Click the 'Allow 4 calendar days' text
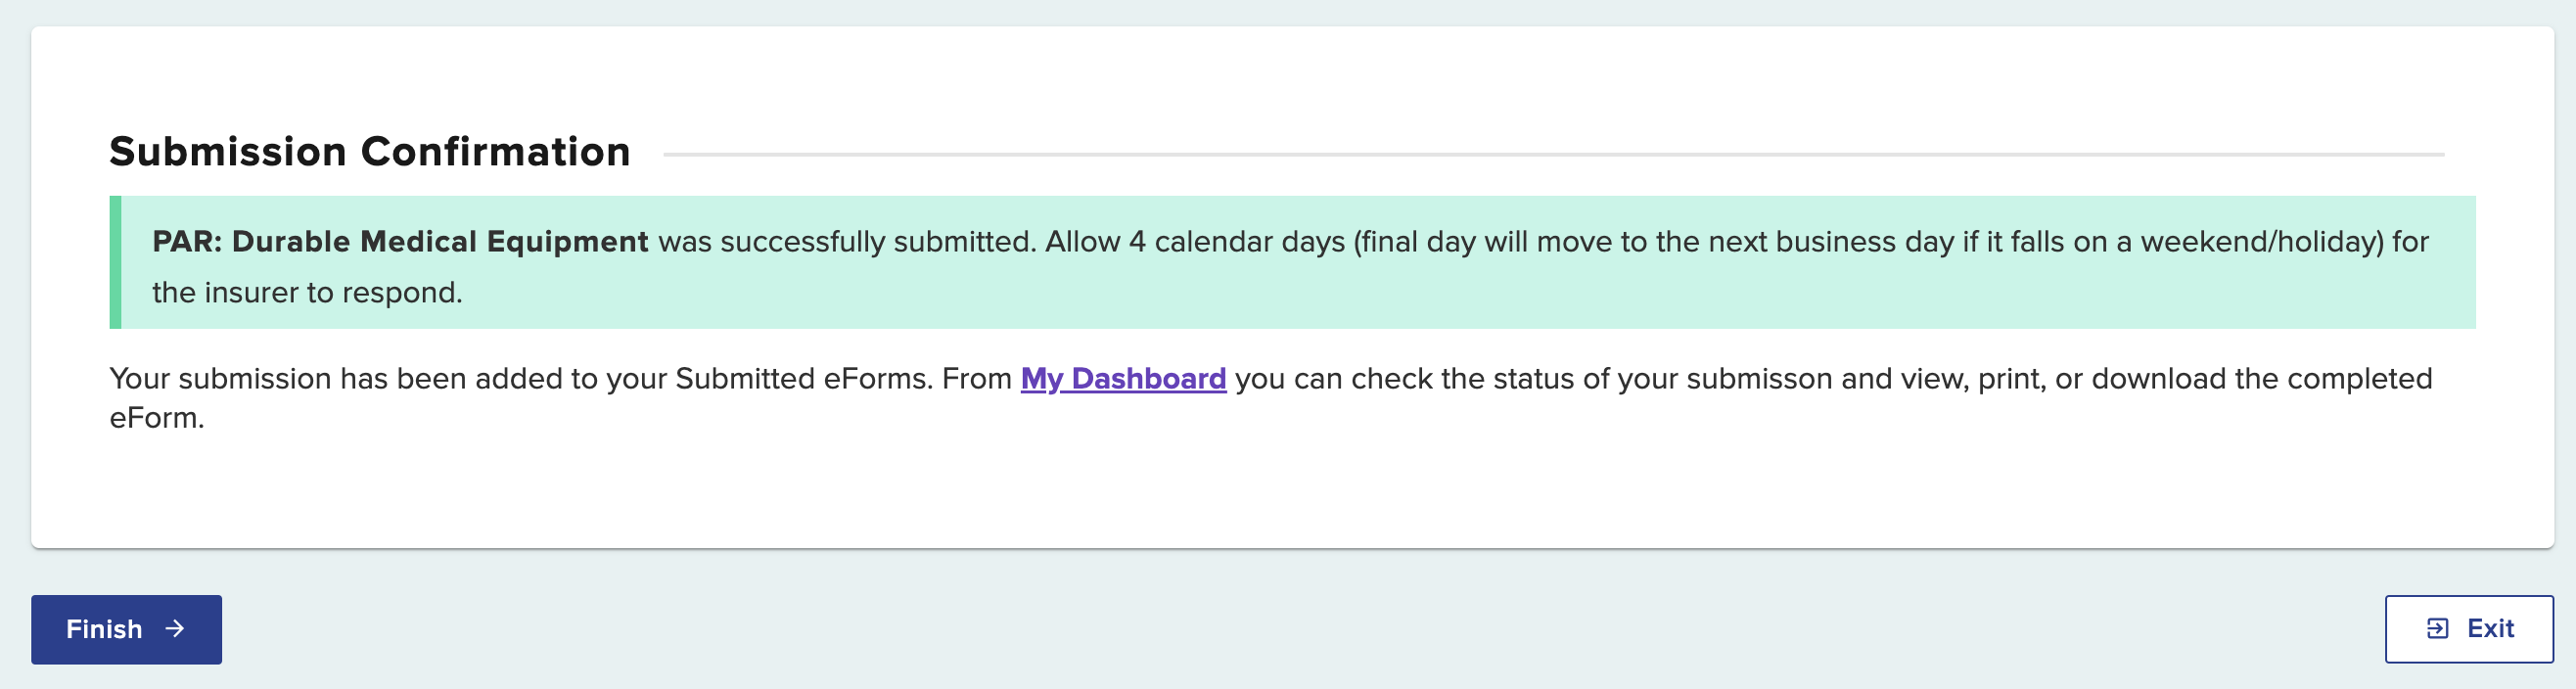2576x689 pixels. point(1194,242)
